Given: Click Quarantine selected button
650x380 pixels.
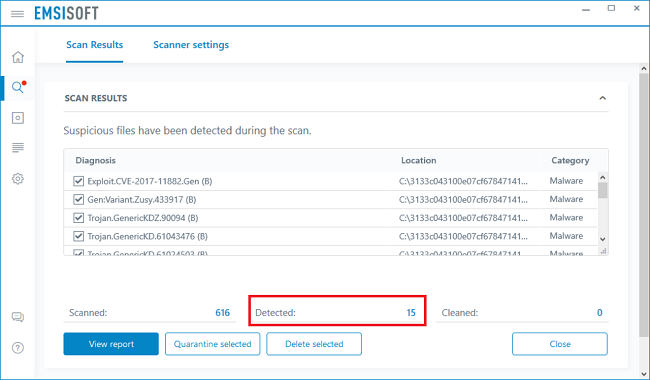Looking at the screenshot, I should point(213,344).
